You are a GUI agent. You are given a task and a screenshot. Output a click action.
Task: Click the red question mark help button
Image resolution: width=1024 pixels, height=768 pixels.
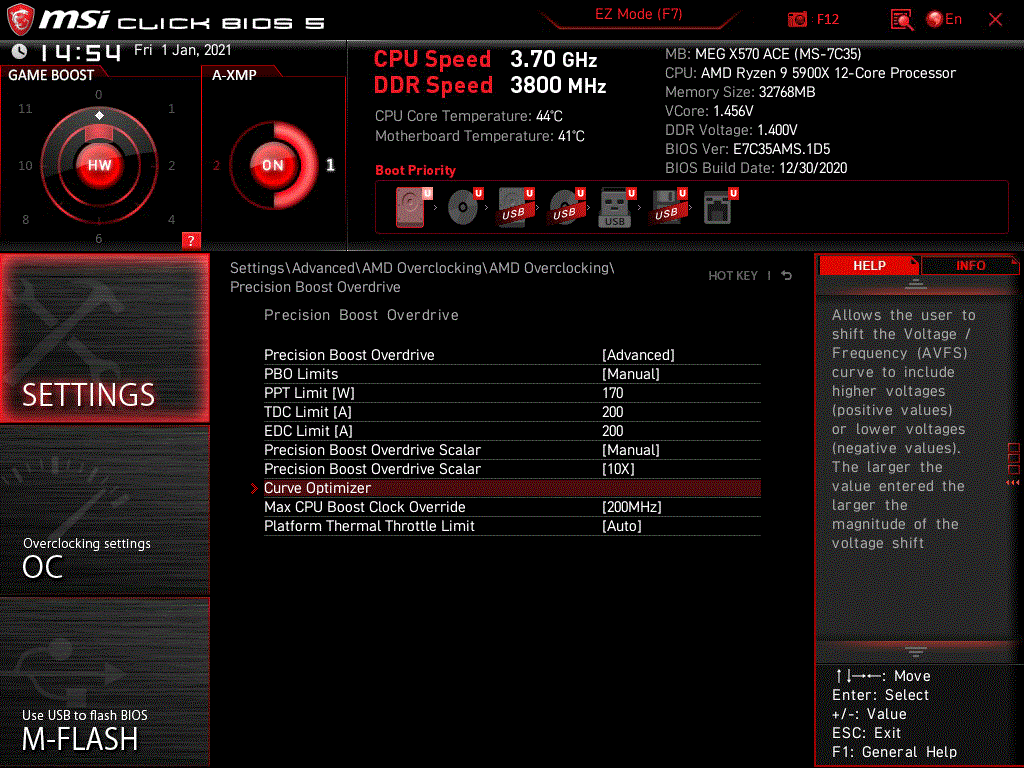tap(191, 240)
